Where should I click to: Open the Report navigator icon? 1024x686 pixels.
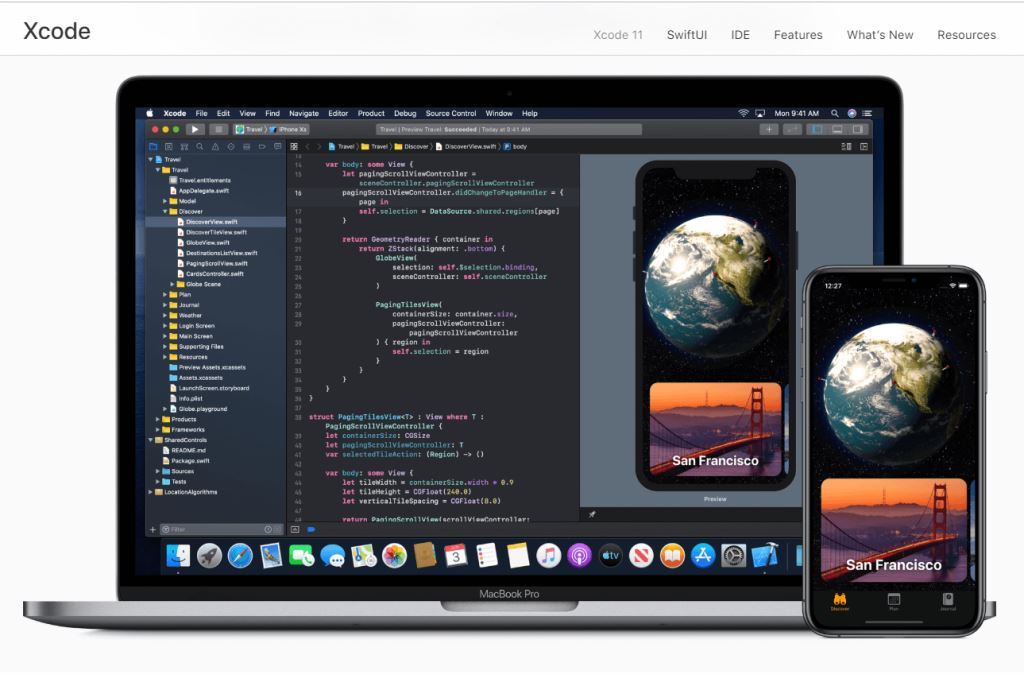pos(278,147)
